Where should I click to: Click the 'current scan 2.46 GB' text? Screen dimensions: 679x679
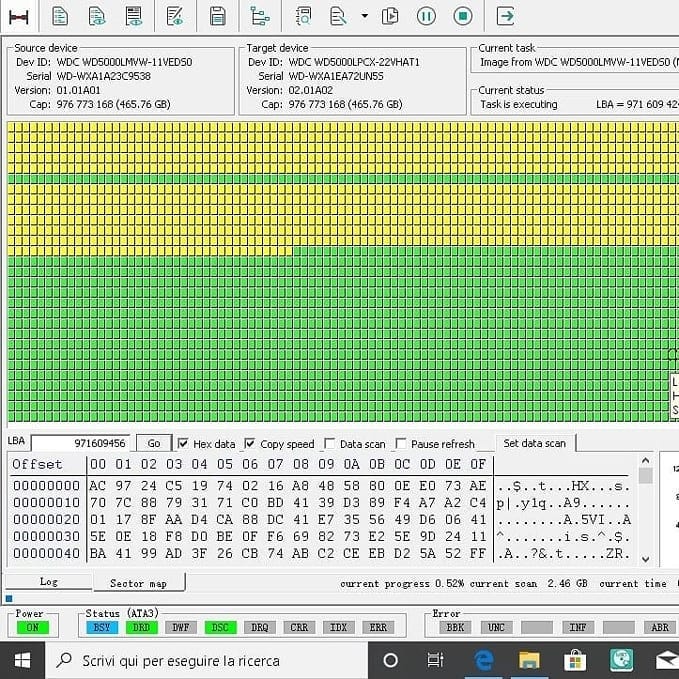[528, 584]
